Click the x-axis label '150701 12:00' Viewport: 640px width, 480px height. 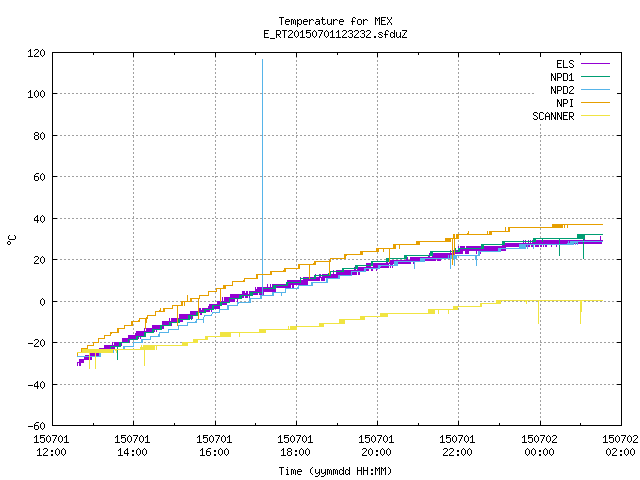[x=51, y=446]
